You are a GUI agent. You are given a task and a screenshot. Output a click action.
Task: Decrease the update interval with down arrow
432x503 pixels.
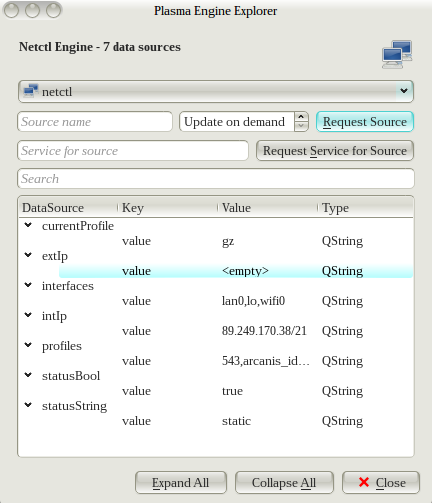point(301,126)
